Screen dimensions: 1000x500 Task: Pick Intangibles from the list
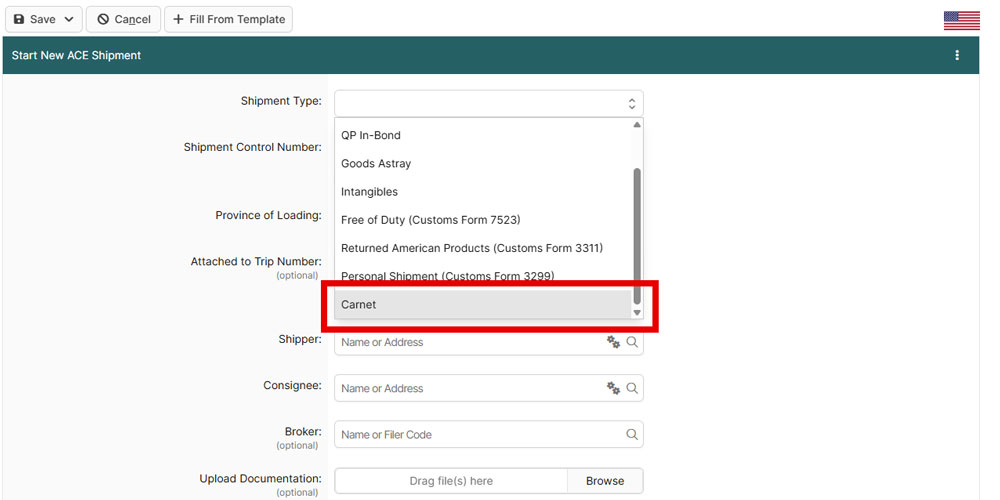coord(369,191)
